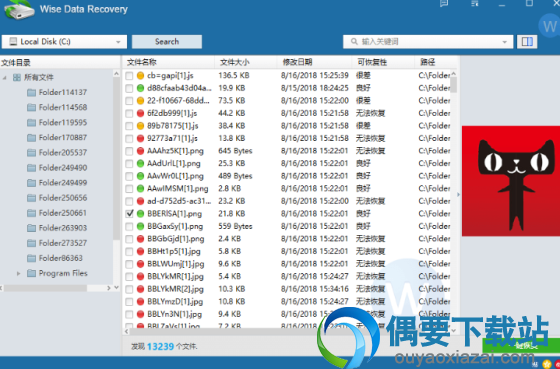Select Folder114568 in directory tree
560x369 pixels.
(63, 108)
